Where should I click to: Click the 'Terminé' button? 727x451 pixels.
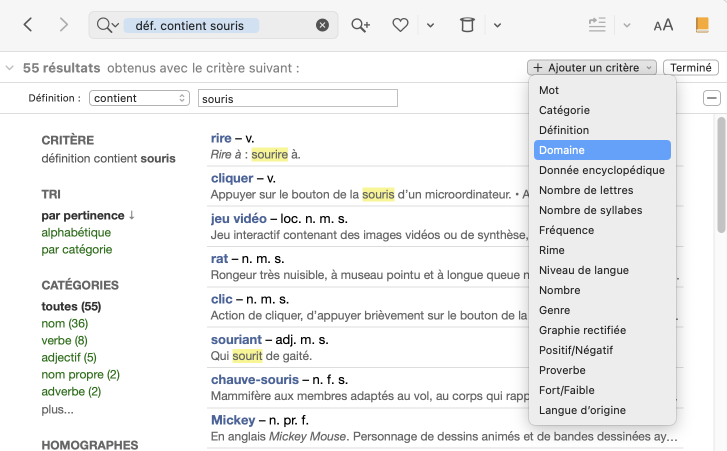click(691, 68)
